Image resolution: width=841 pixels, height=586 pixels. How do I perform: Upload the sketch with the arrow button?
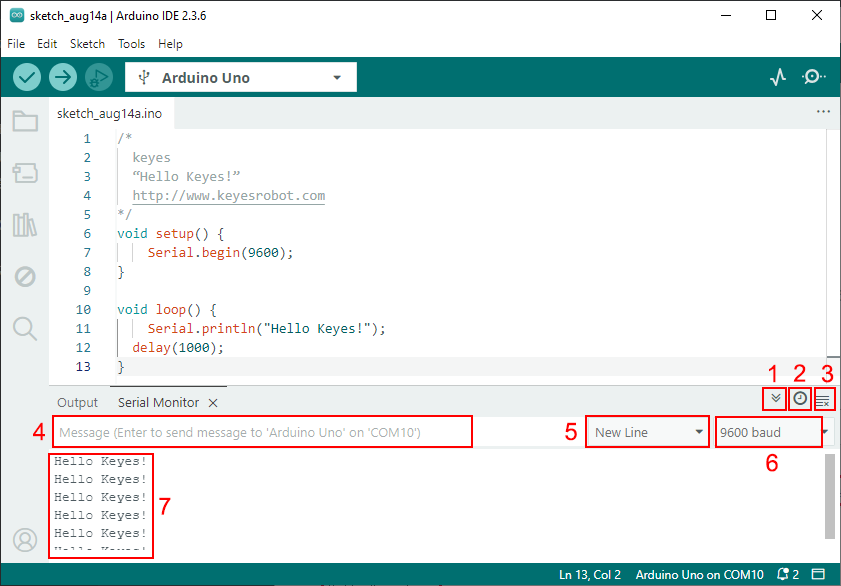coord(63,77)
